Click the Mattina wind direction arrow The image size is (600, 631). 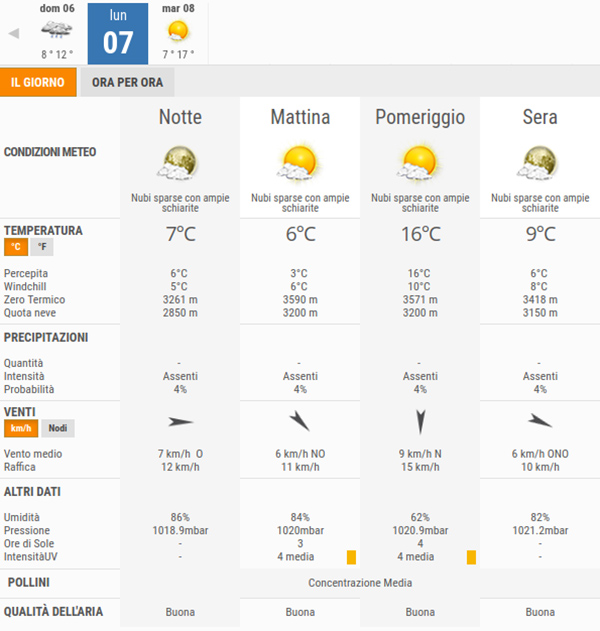pos(300,421)
